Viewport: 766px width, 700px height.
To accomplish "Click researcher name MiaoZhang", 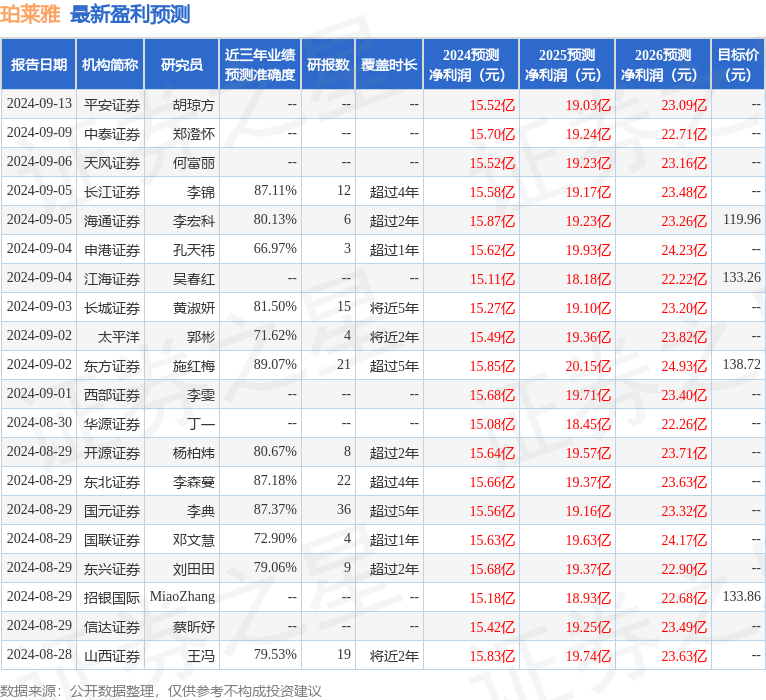I will tap(182, 596).
